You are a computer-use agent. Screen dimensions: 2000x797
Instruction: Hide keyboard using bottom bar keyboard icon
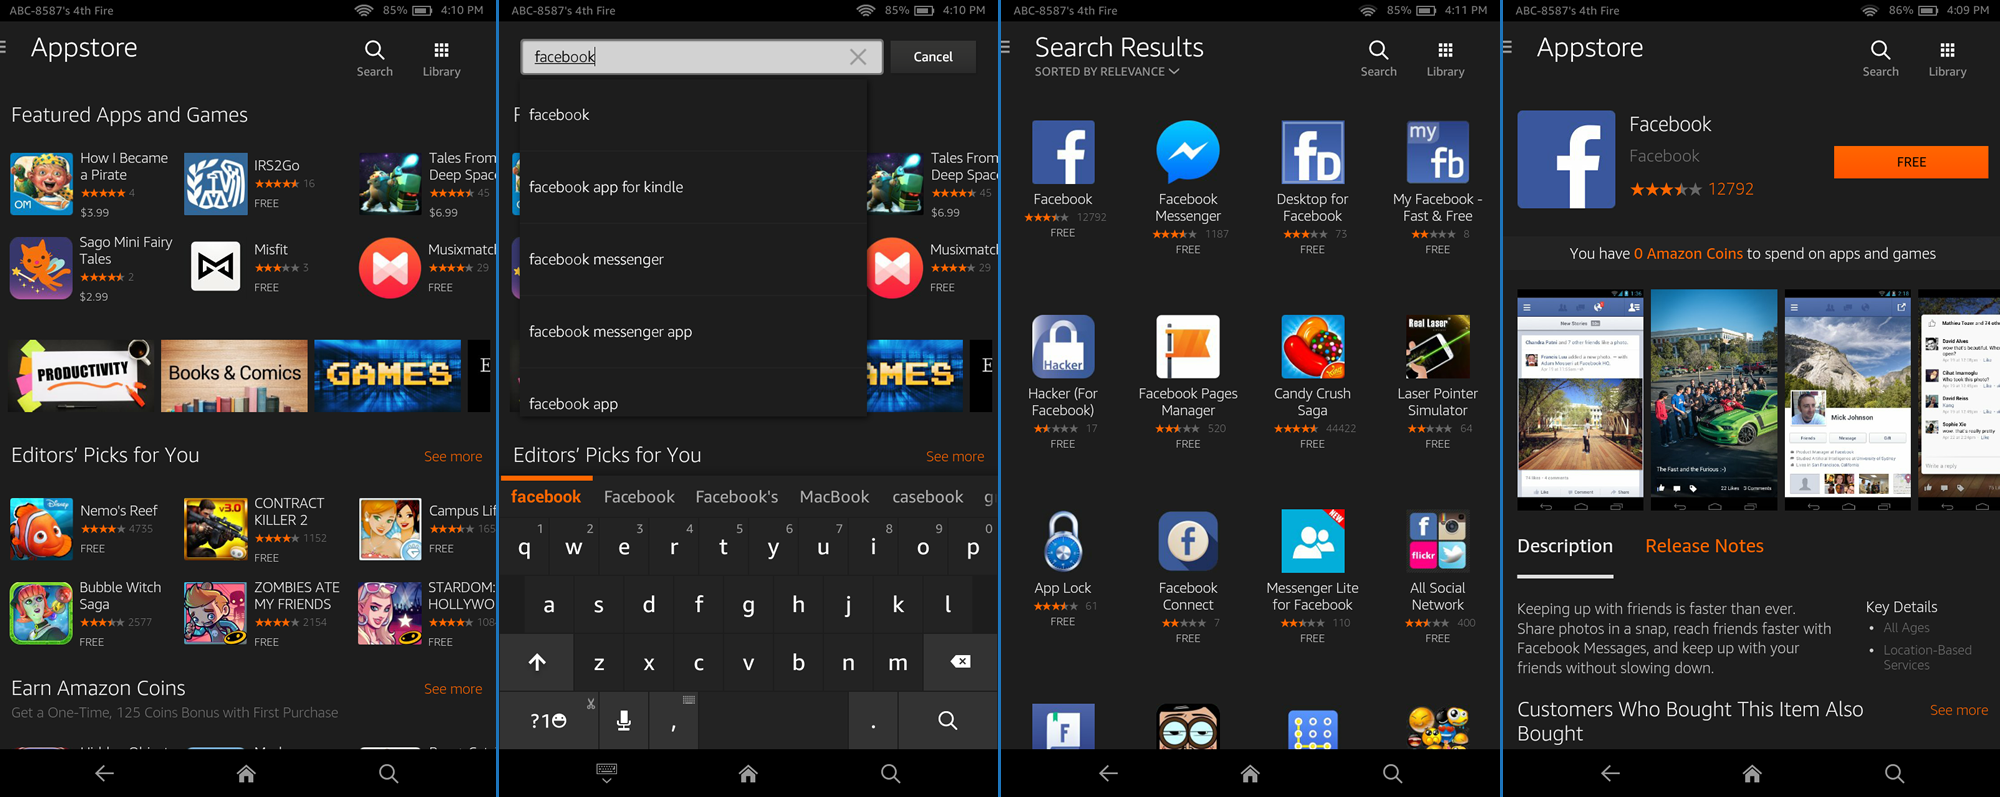(606, 772)
